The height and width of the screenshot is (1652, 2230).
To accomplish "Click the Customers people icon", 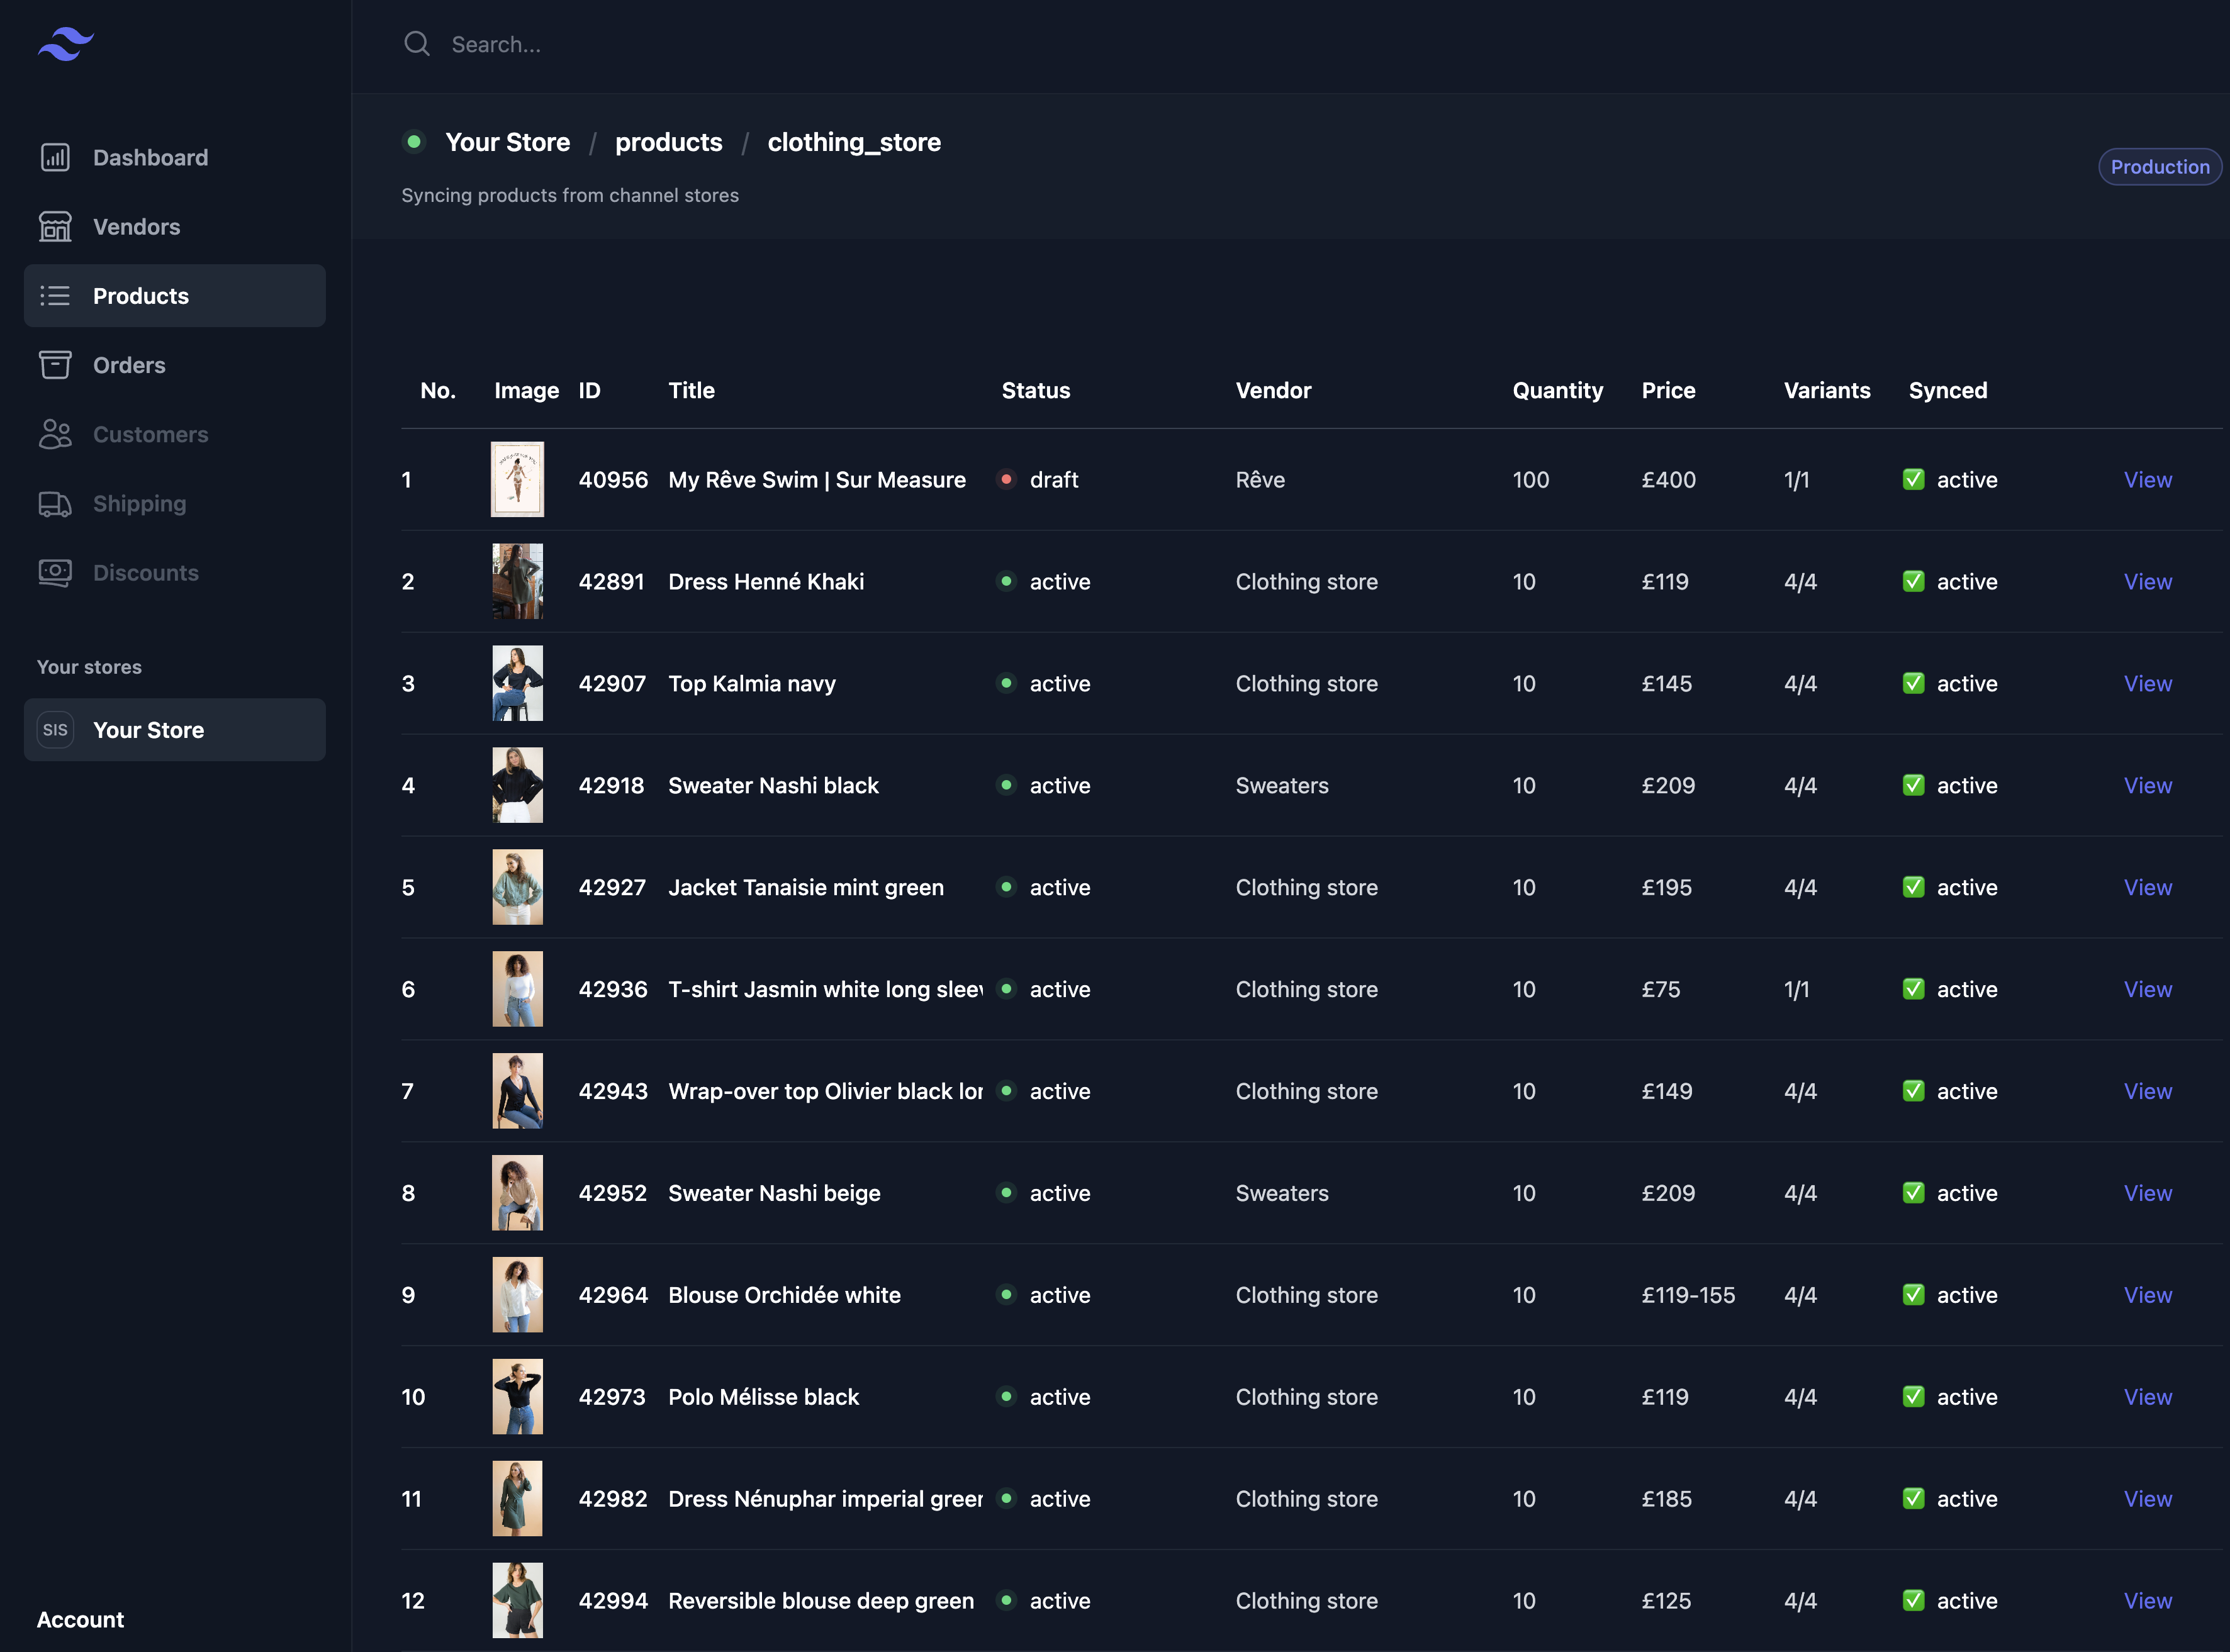I will [x=55, y=434].
